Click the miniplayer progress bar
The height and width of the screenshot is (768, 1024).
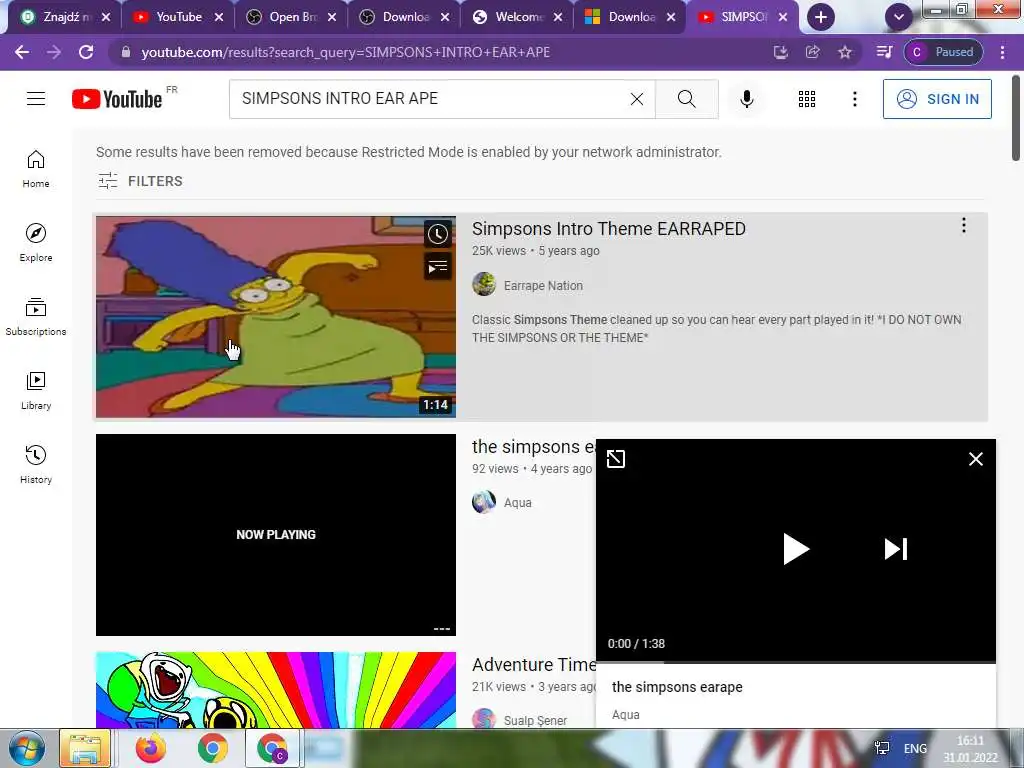point(796,662)
